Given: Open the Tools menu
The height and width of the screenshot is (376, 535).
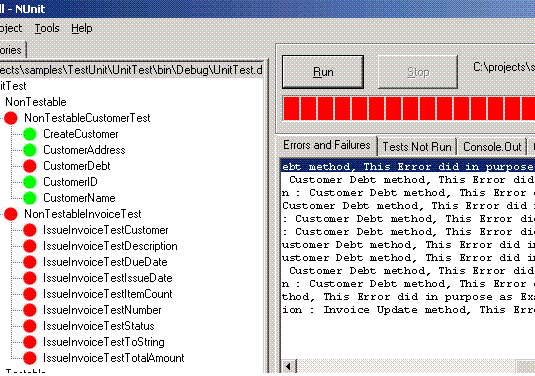Looking at the screenshot, I should 47,28.
